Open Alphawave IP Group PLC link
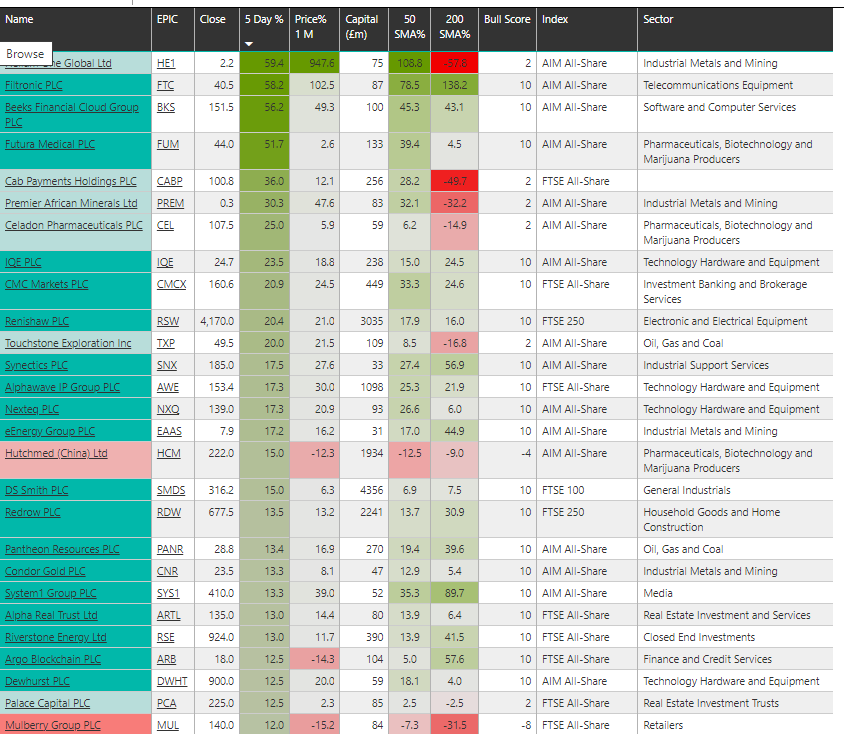Screen dimensions: 844x734 62,388
